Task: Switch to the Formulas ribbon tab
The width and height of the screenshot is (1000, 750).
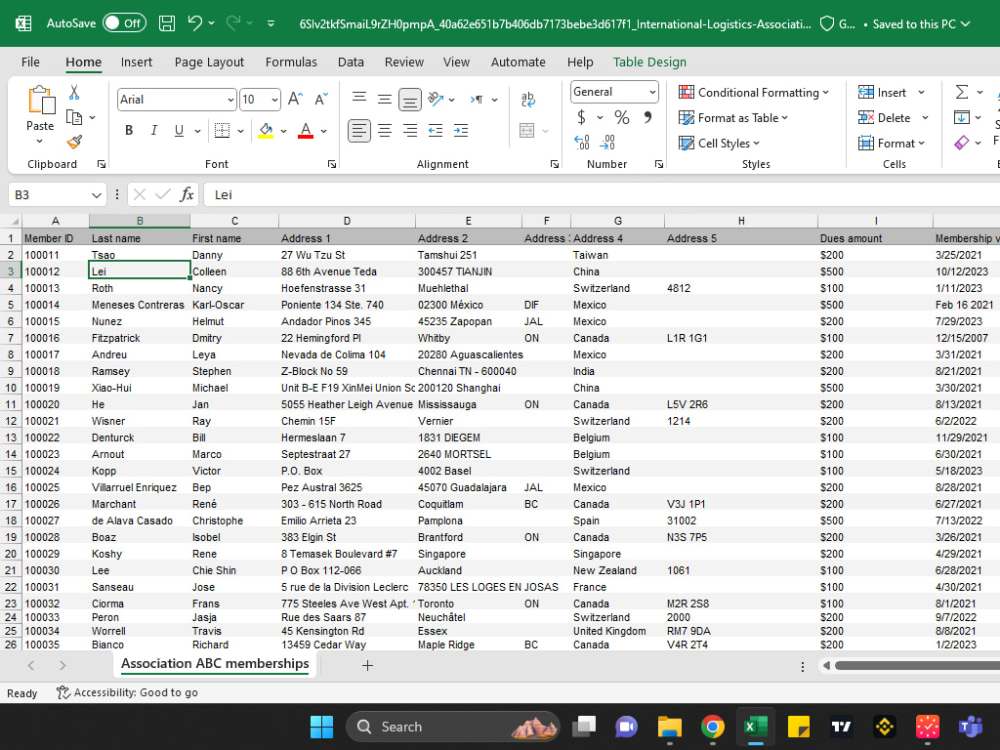Action: click(291, 62)
